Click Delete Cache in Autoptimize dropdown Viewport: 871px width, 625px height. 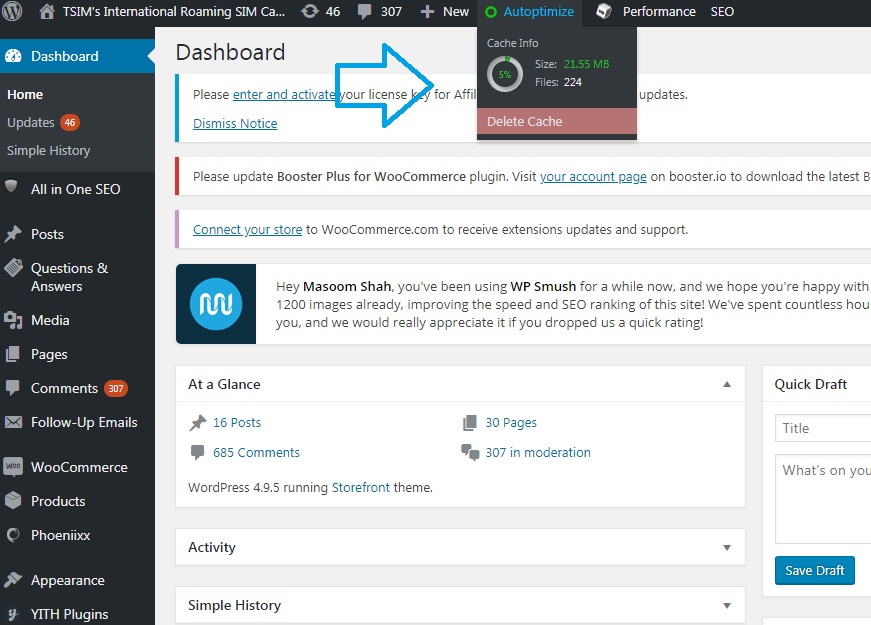coord(557,121)
